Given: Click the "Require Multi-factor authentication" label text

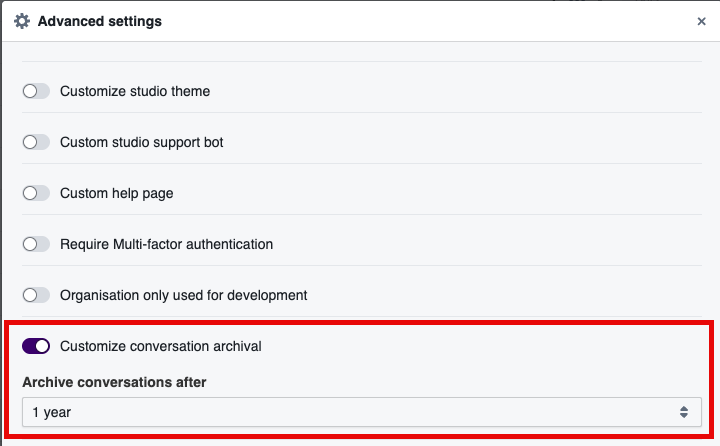Looking at the screenshot, I should [166, 244].
